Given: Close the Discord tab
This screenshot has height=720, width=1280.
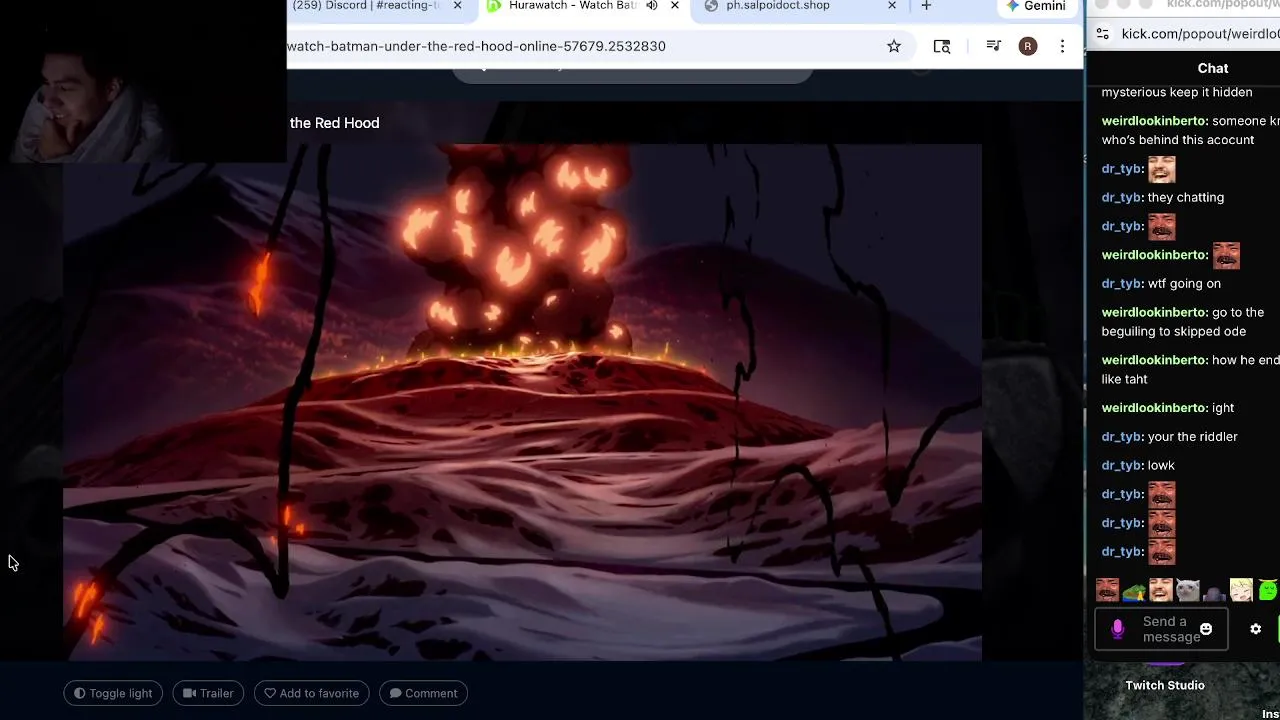Looking at the screenshot, I should [x=457, y=6].
